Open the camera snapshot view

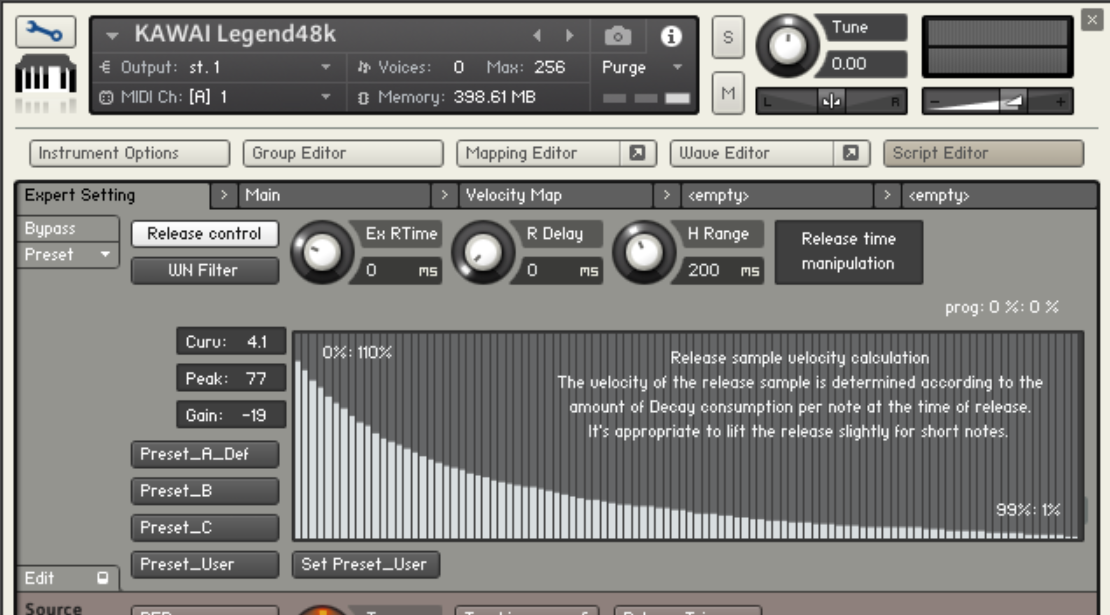pos(618,36)
